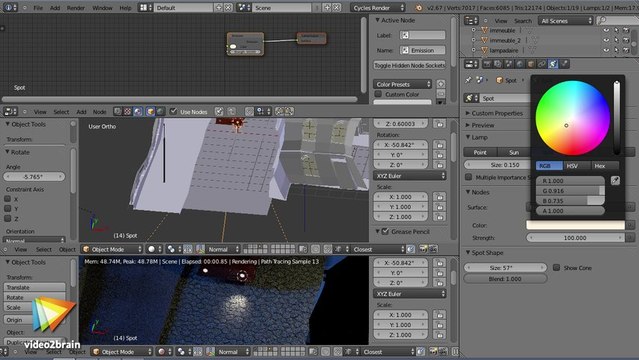
Task: Open the Node menu in node editor
Action: pos(99,111)
